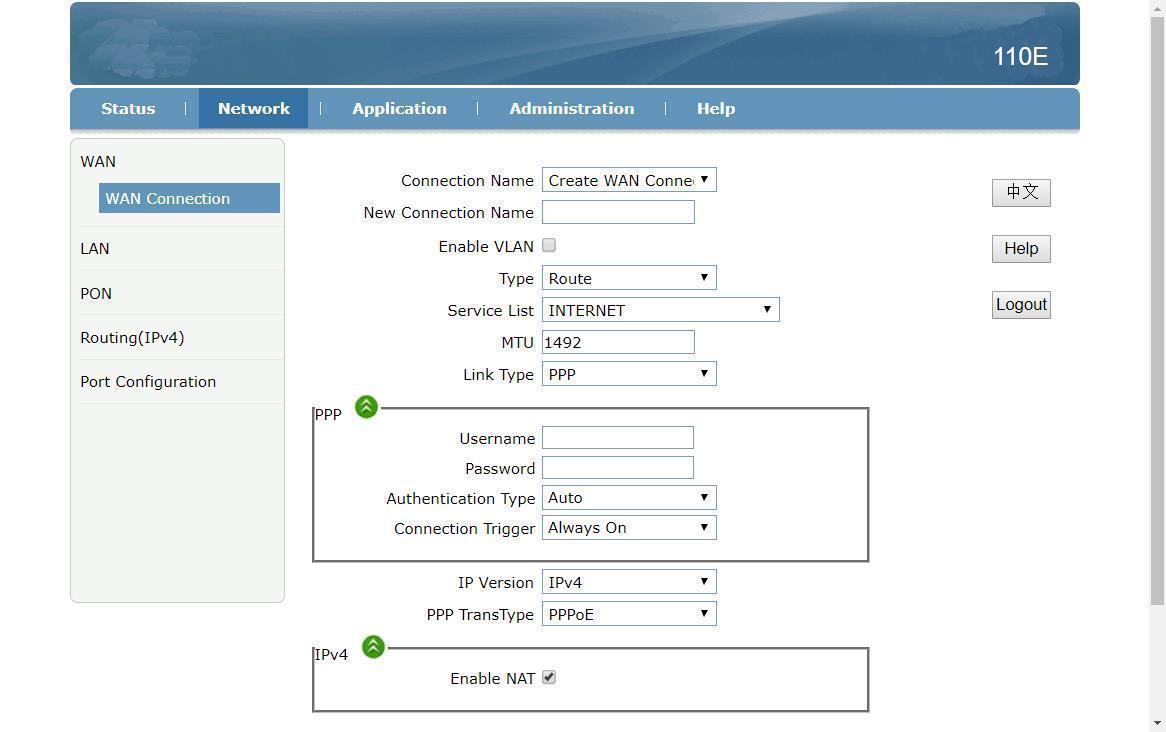
Task: Open the IP Version dropdown showing IPv4
Action: (629, 582)
